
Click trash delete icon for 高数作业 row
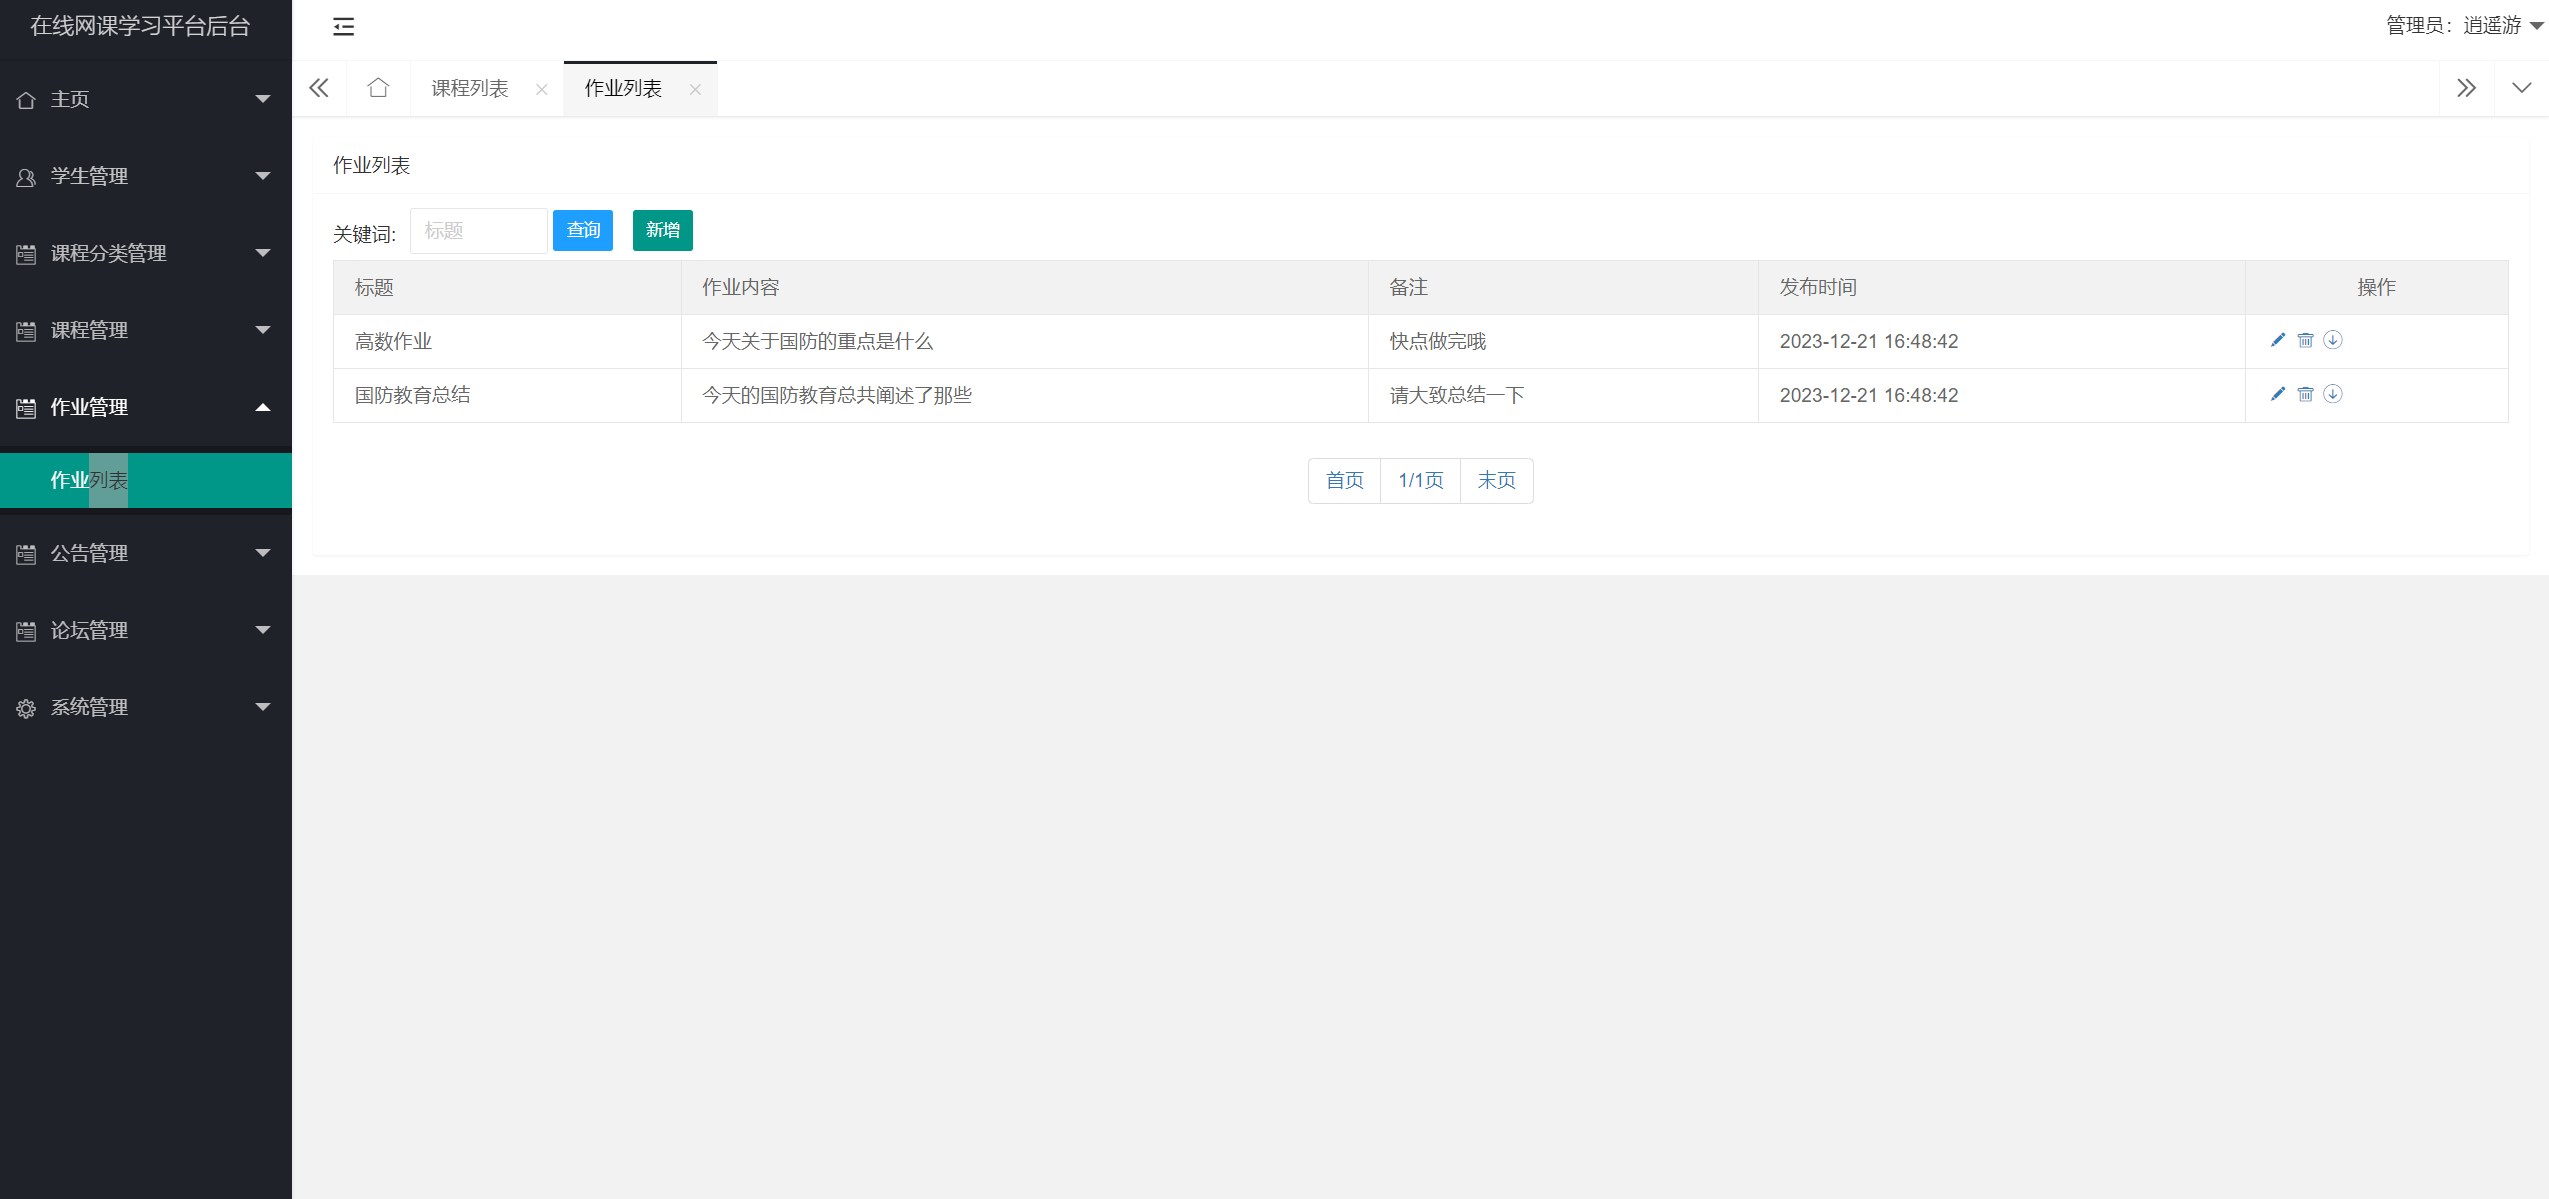tap(2305, 340)
